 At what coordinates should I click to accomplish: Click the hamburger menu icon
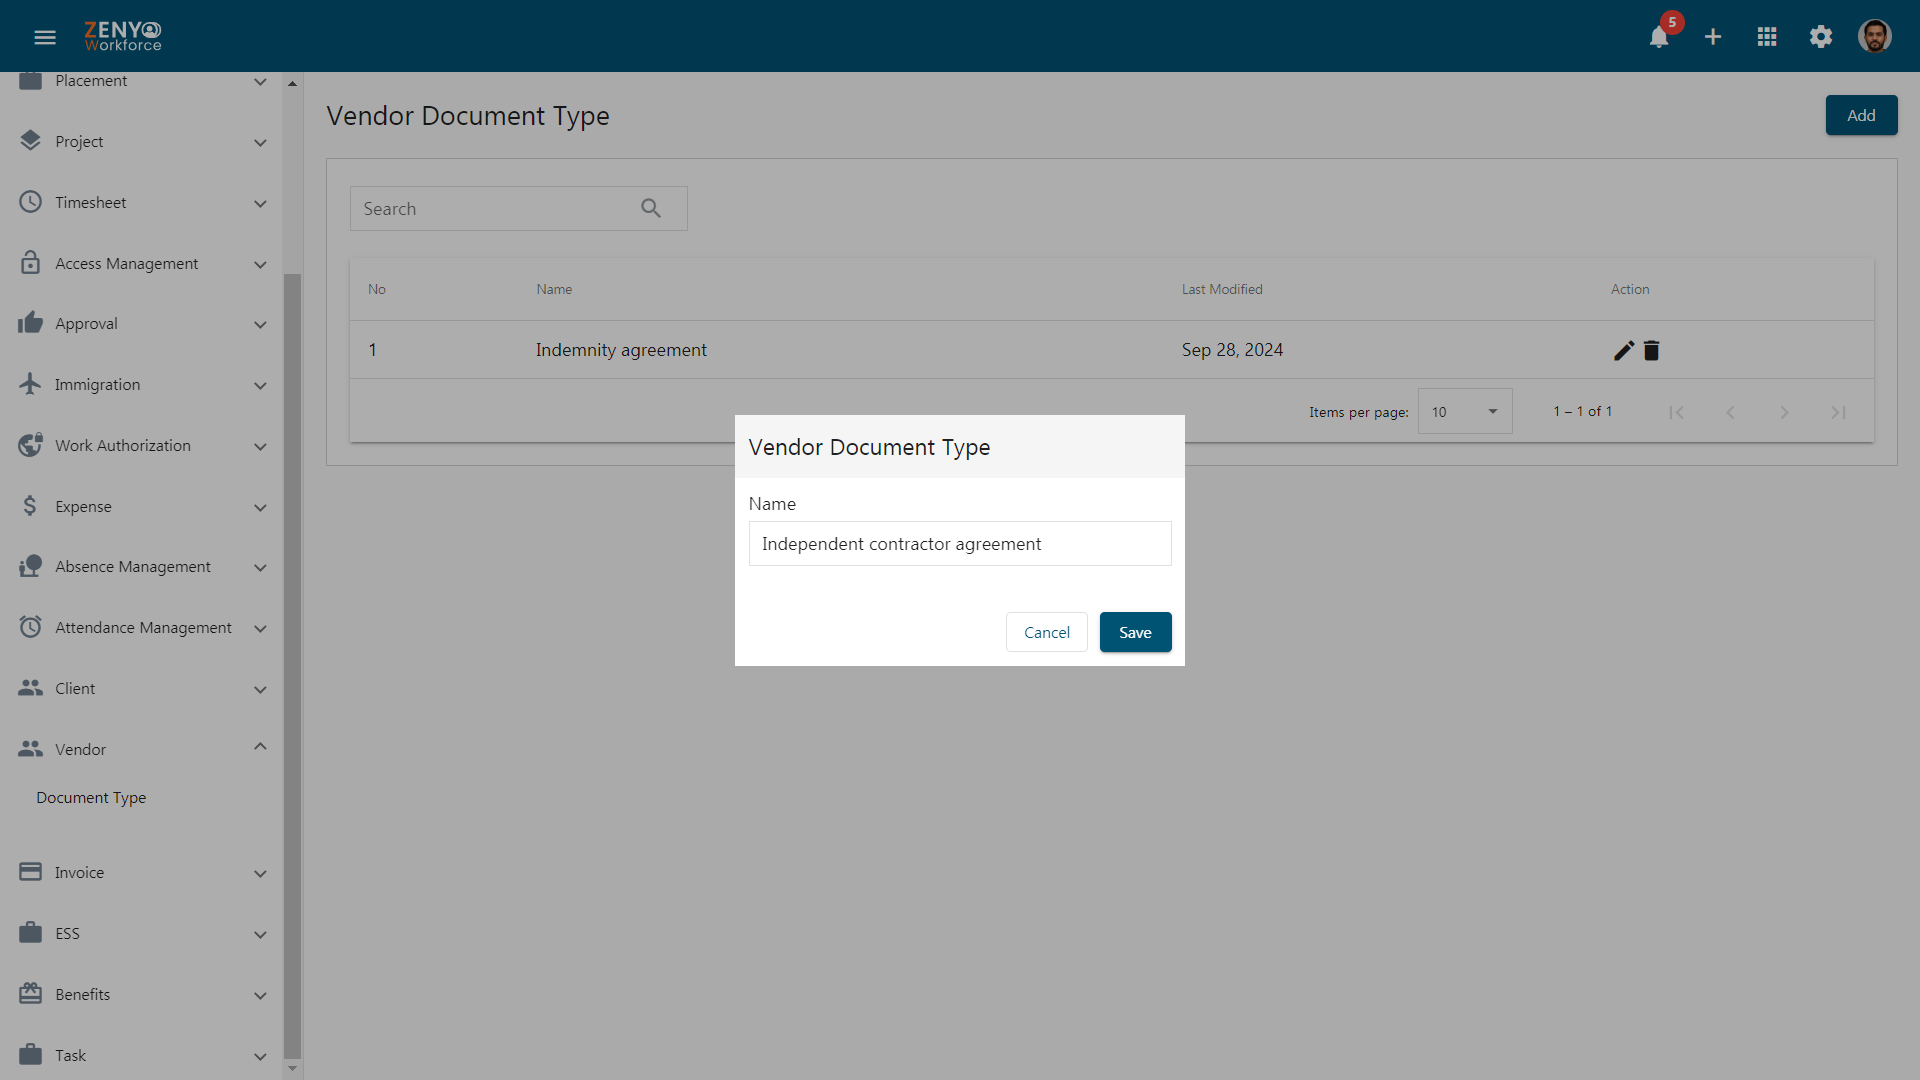point(46,36)
